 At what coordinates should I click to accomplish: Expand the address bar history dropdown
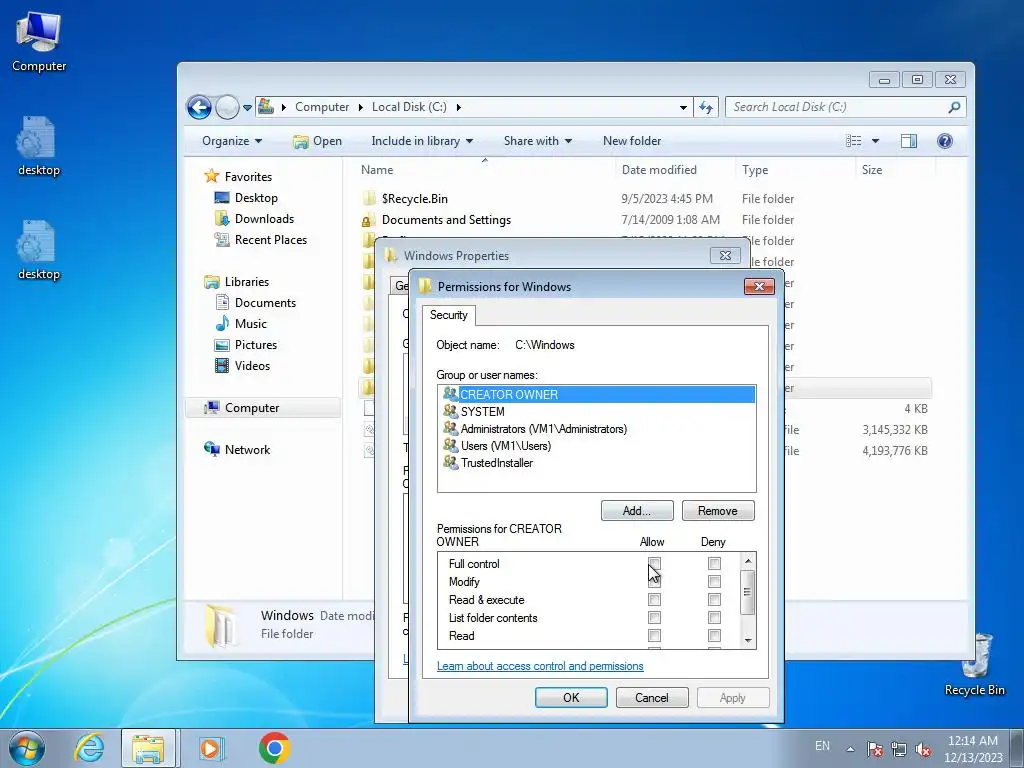pos(683,107)
